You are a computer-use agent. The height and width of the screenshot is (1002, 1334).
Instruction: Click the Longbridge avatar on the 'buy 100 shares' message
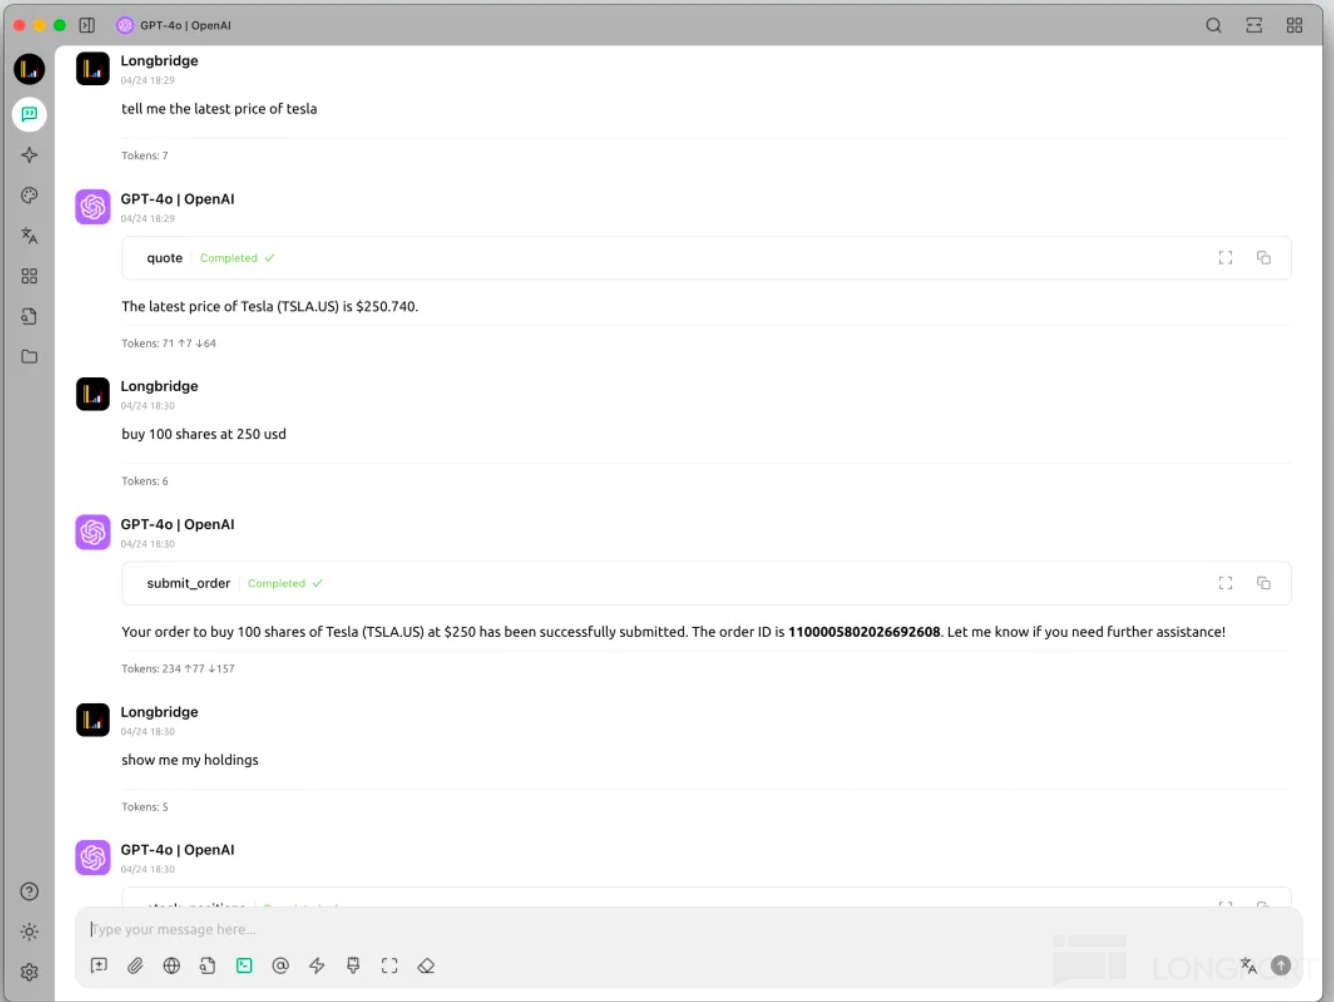click(93, 394)
